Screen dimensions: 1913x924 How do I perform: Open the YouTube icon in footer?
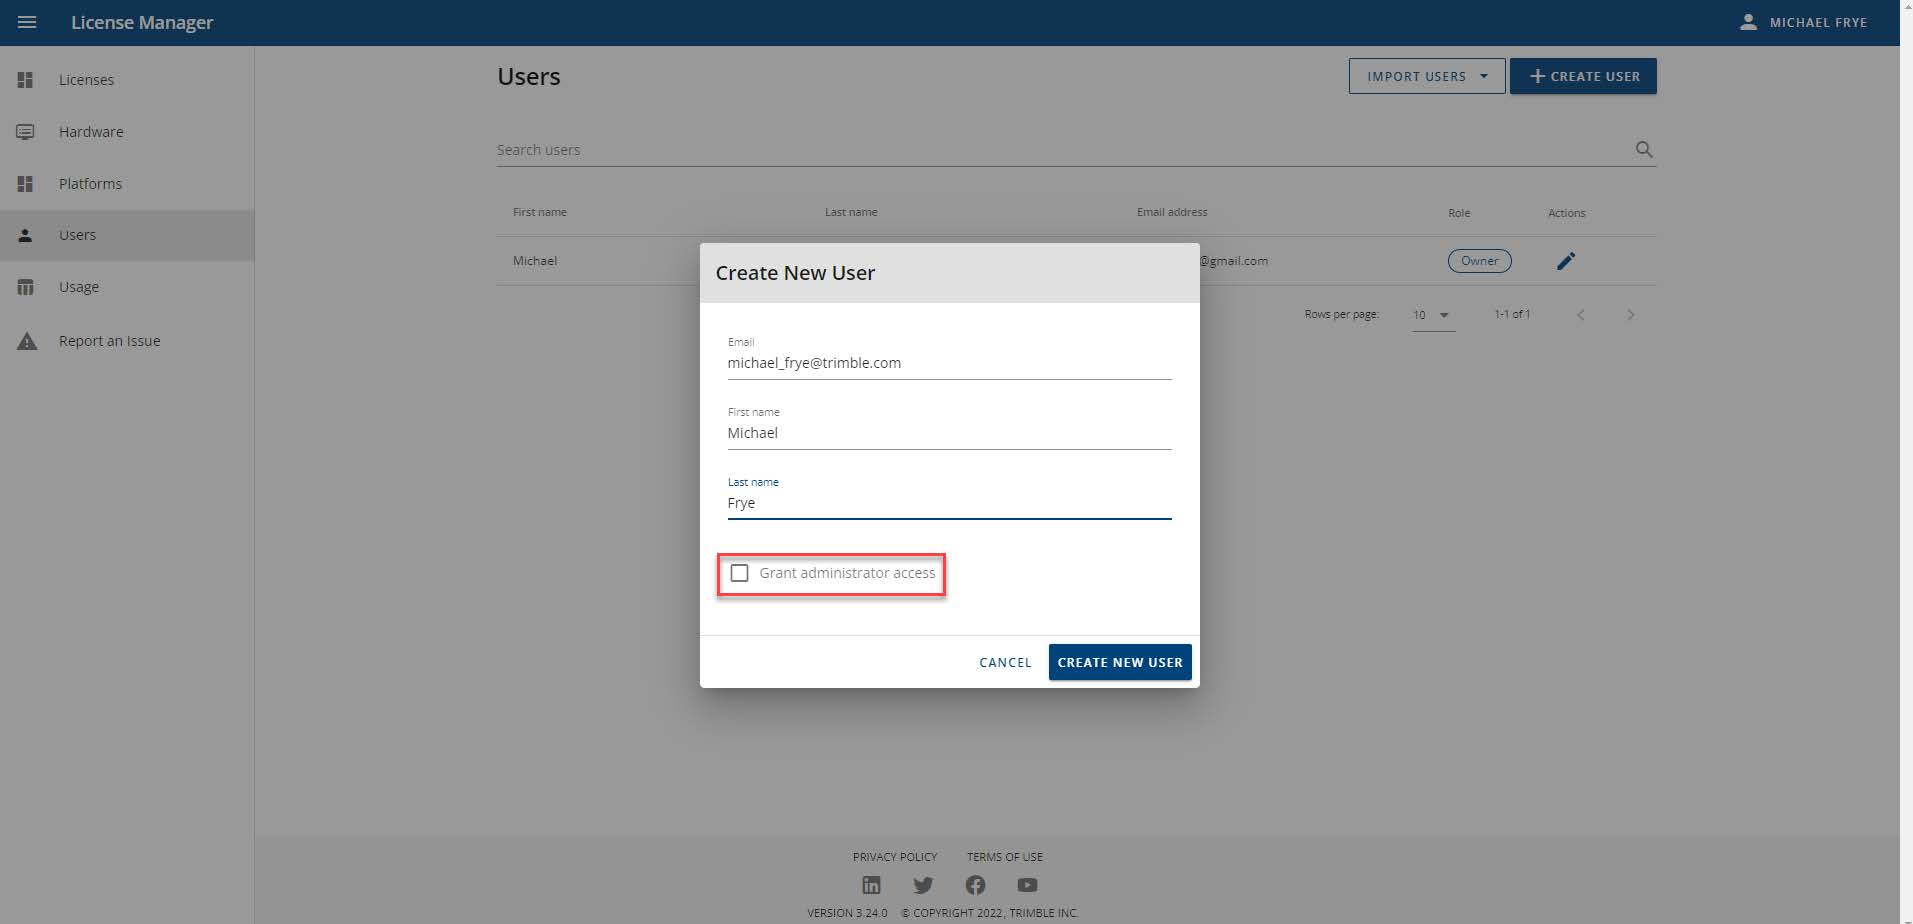[1027, 884]
